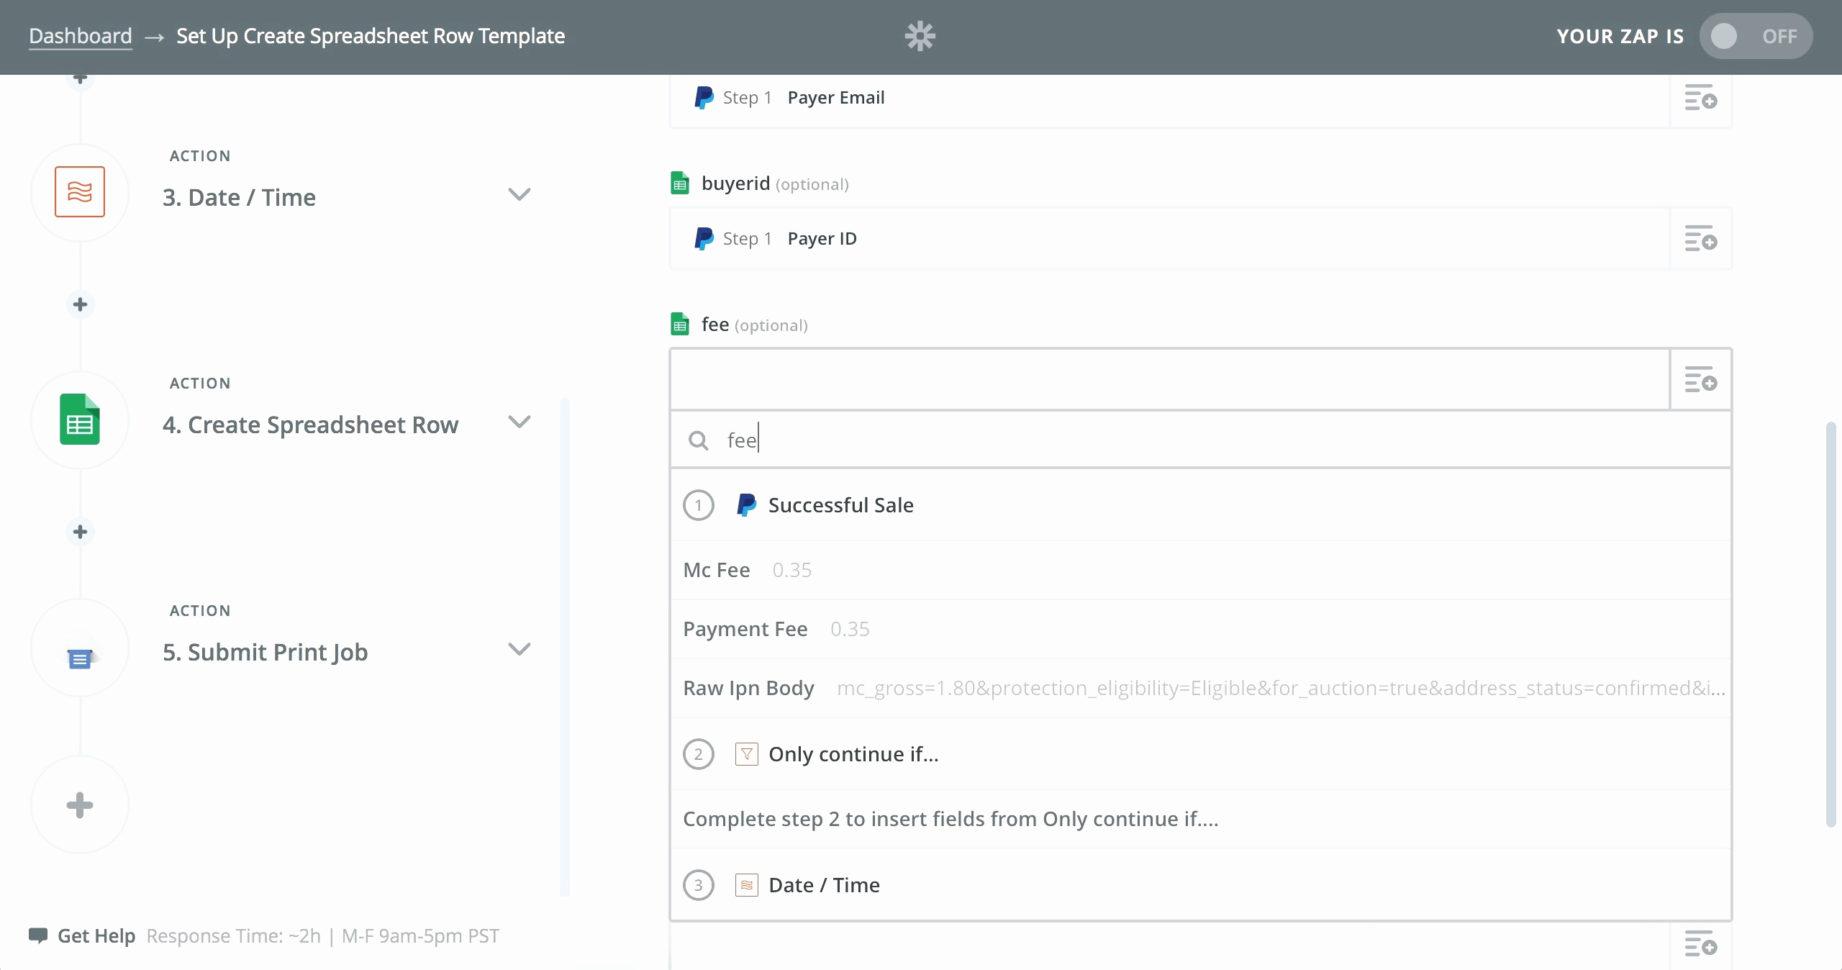The image size is (1842, 970).
Task: Collapse the Successful Sale step group
Action: click(x=840, y=505)
